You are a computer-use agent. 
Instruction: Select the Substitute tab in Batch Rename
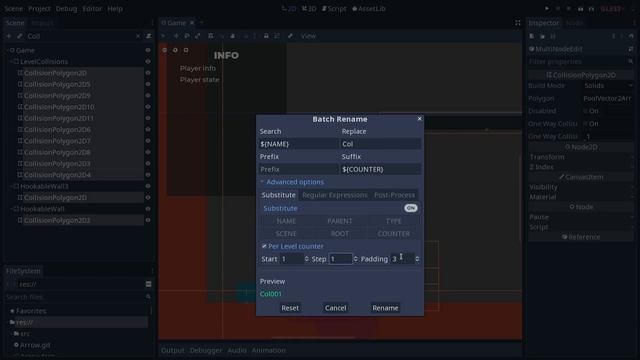(278, 195)
